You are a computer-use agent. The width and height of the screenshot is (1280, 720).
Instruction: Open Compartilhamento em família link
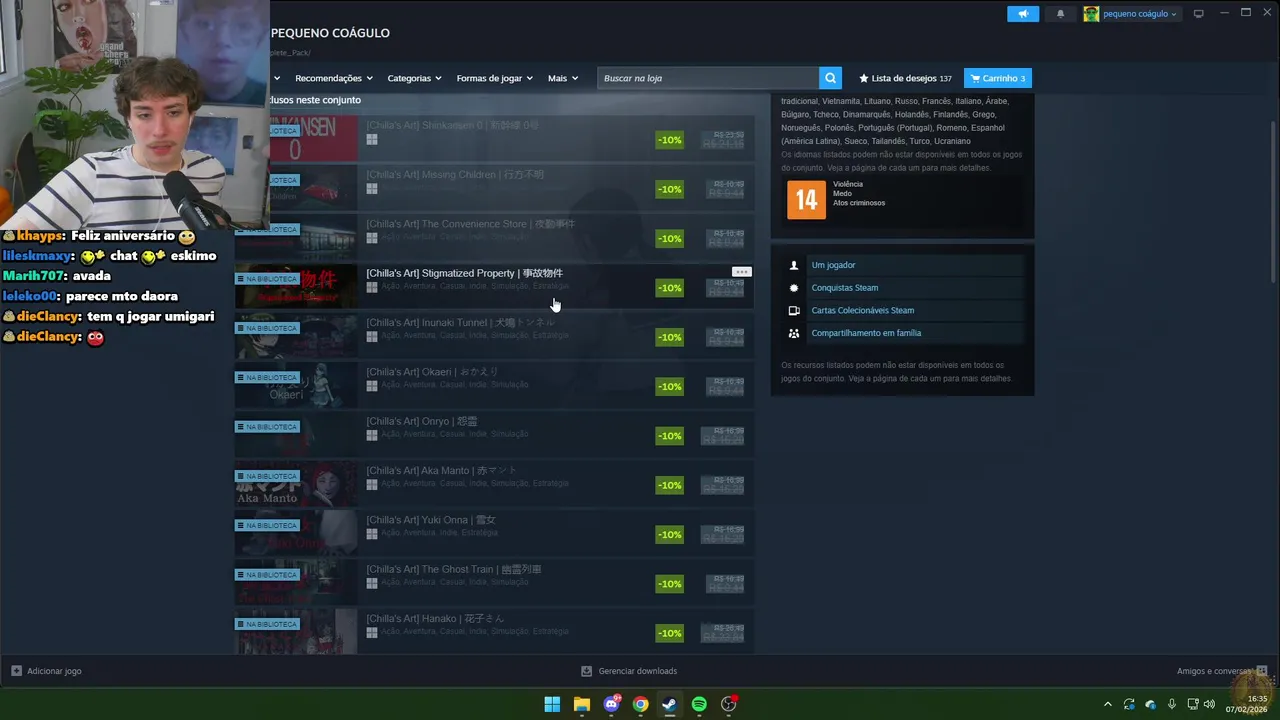pyautogui.click(x=866, y=333)
